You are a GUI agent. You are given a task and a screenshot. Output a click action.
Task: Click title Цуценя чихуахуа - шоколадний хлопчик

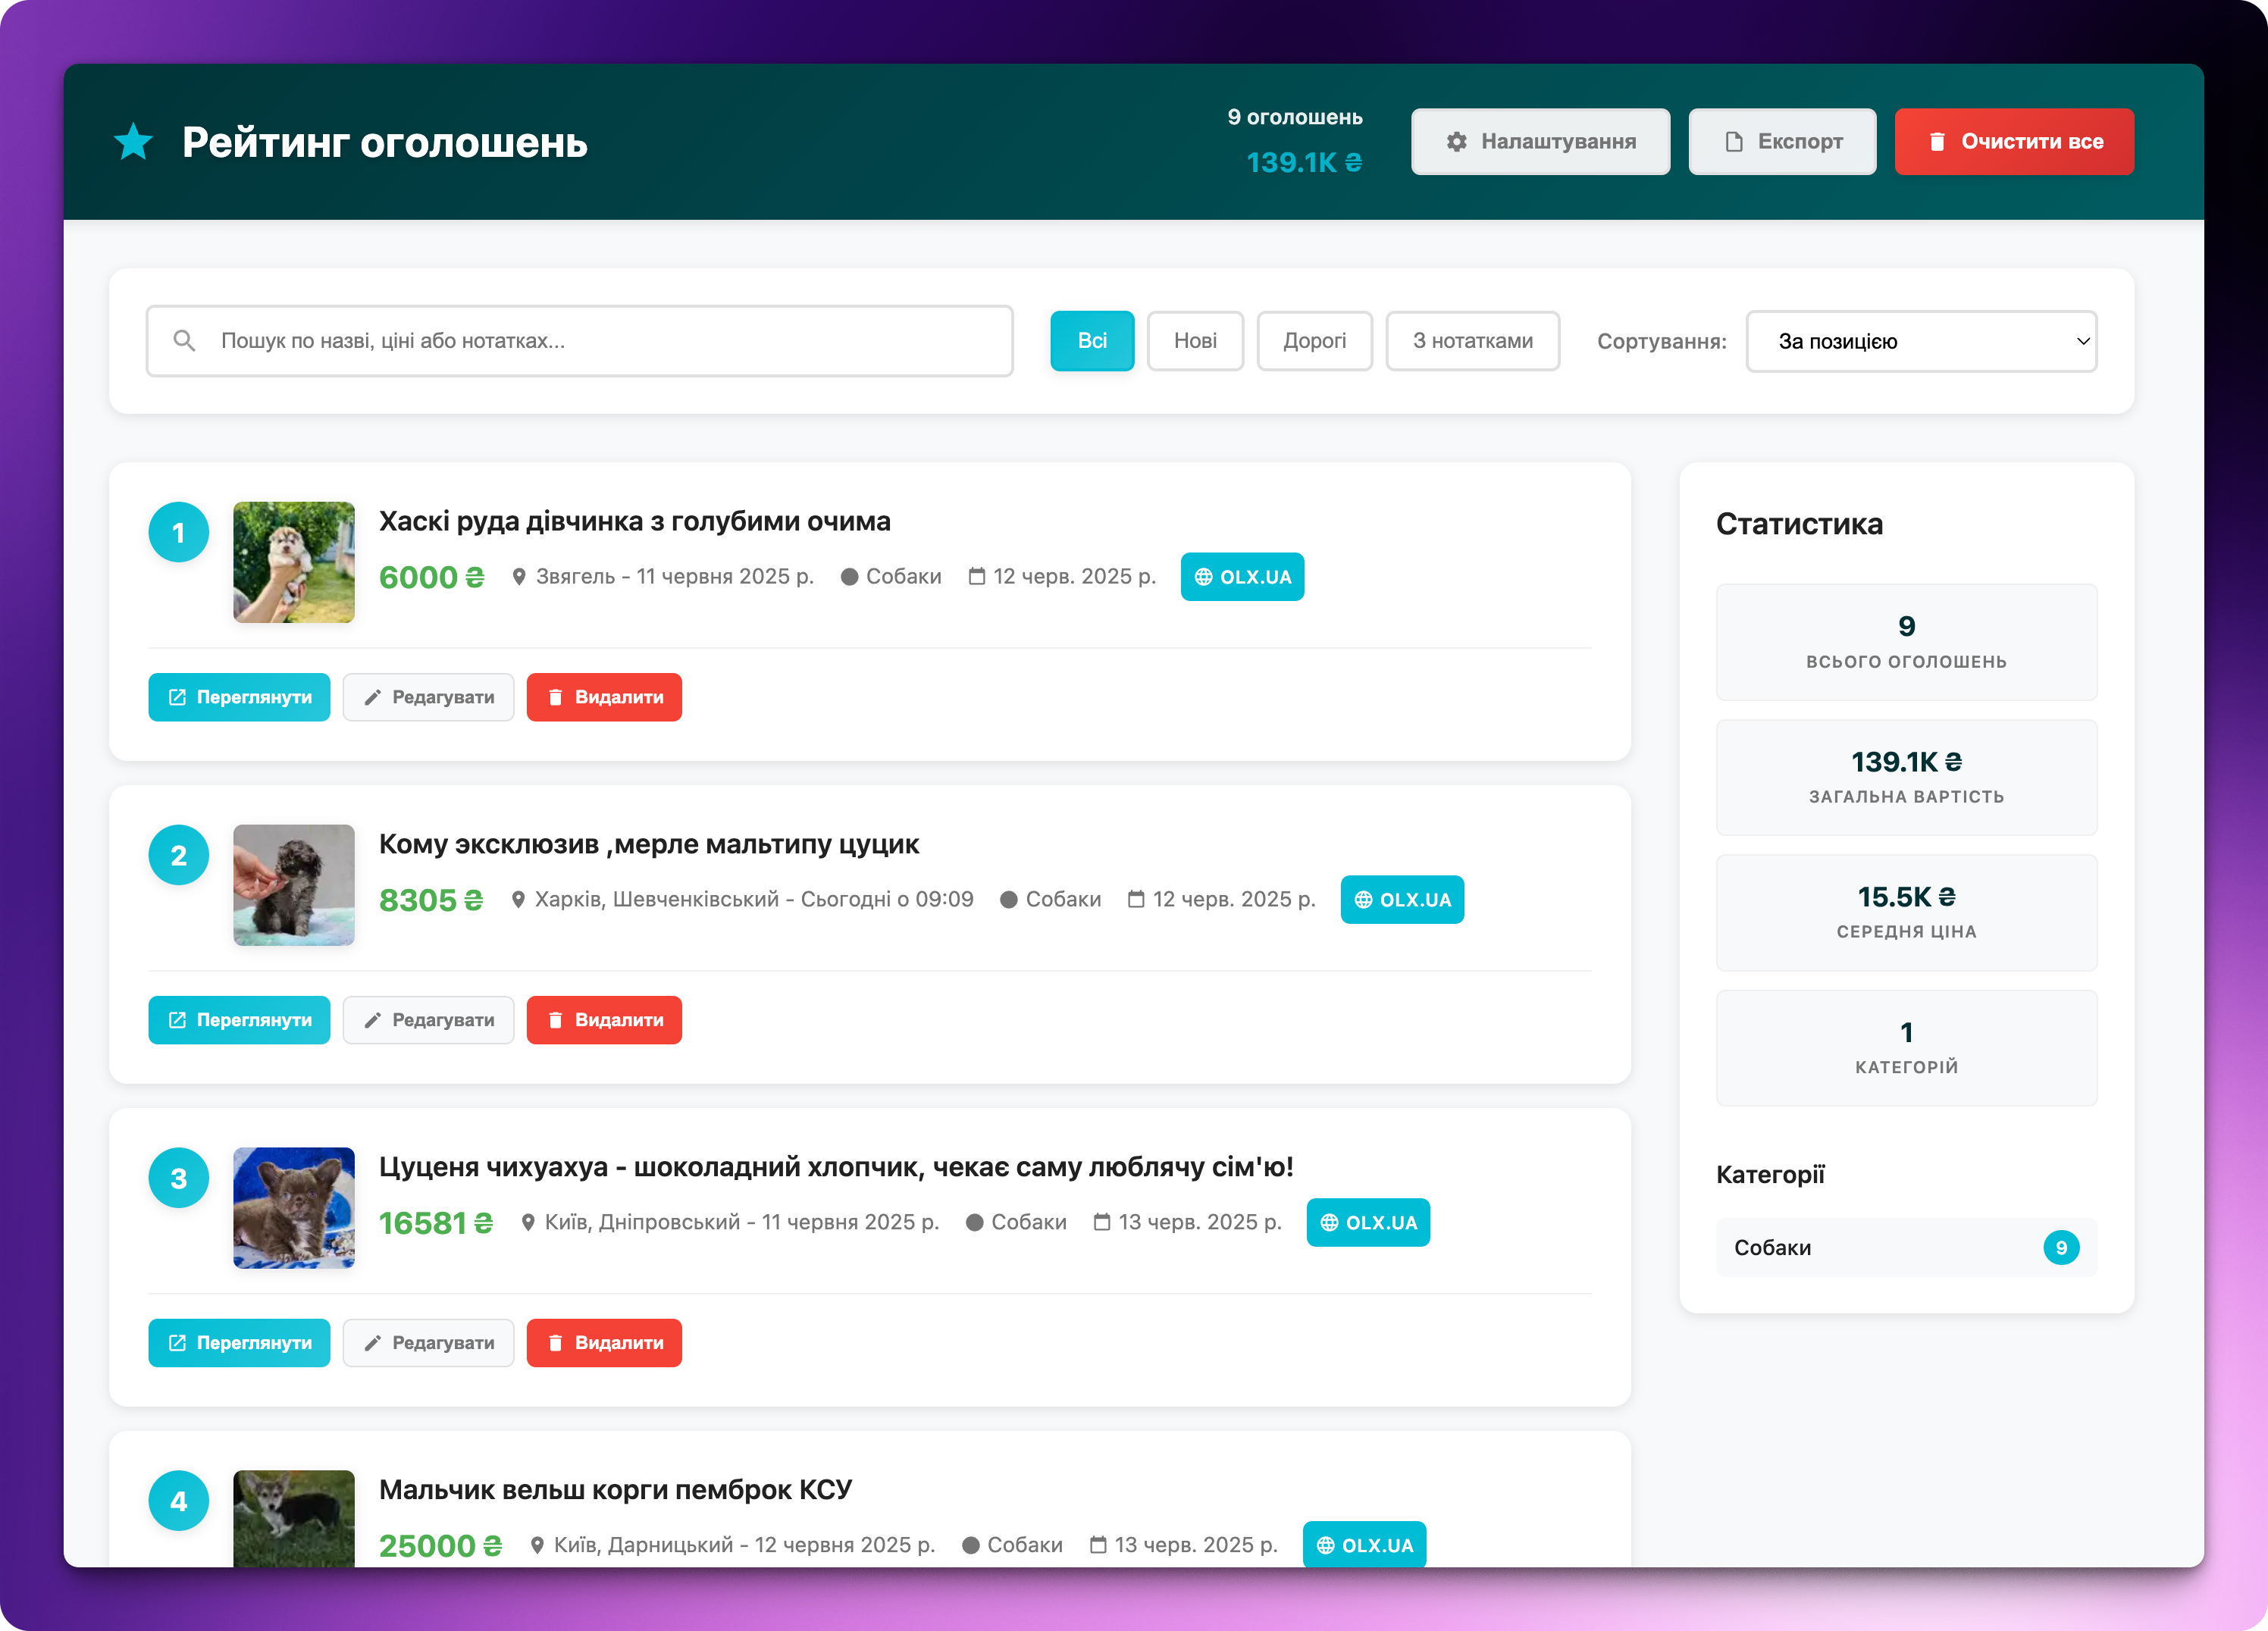[x=836, y=1167]
